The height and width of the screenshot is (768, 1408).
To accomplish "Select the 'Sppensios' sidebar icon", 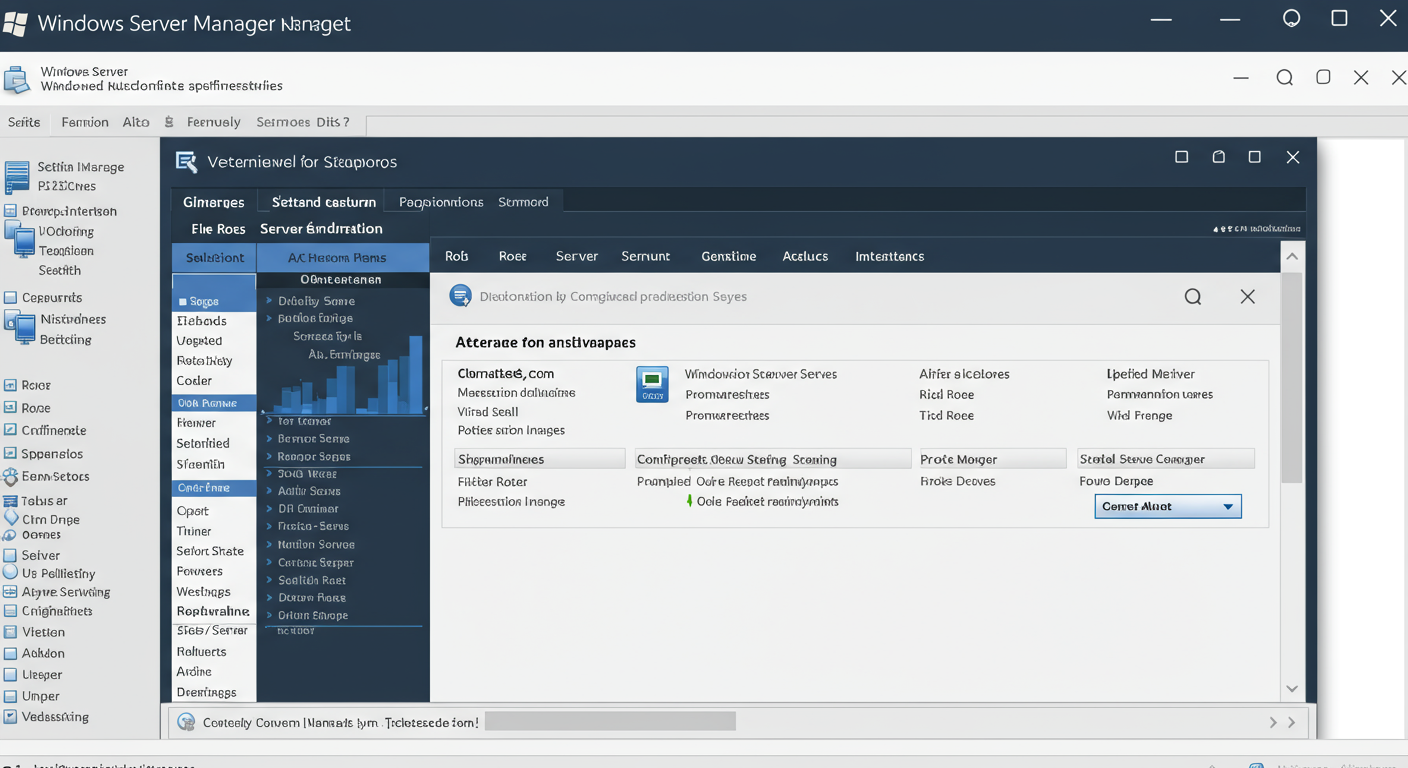I will pyautogui.click(x=11, y=453).
